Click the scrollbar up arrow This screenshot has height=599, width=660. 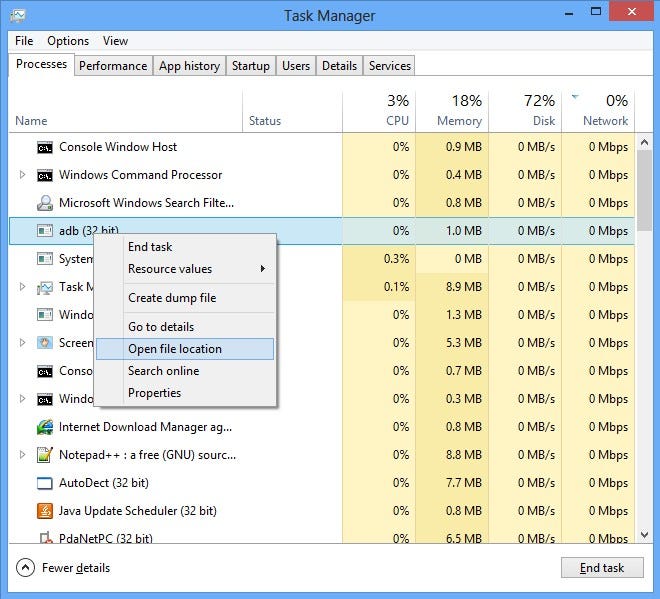(x=644, y=142)
